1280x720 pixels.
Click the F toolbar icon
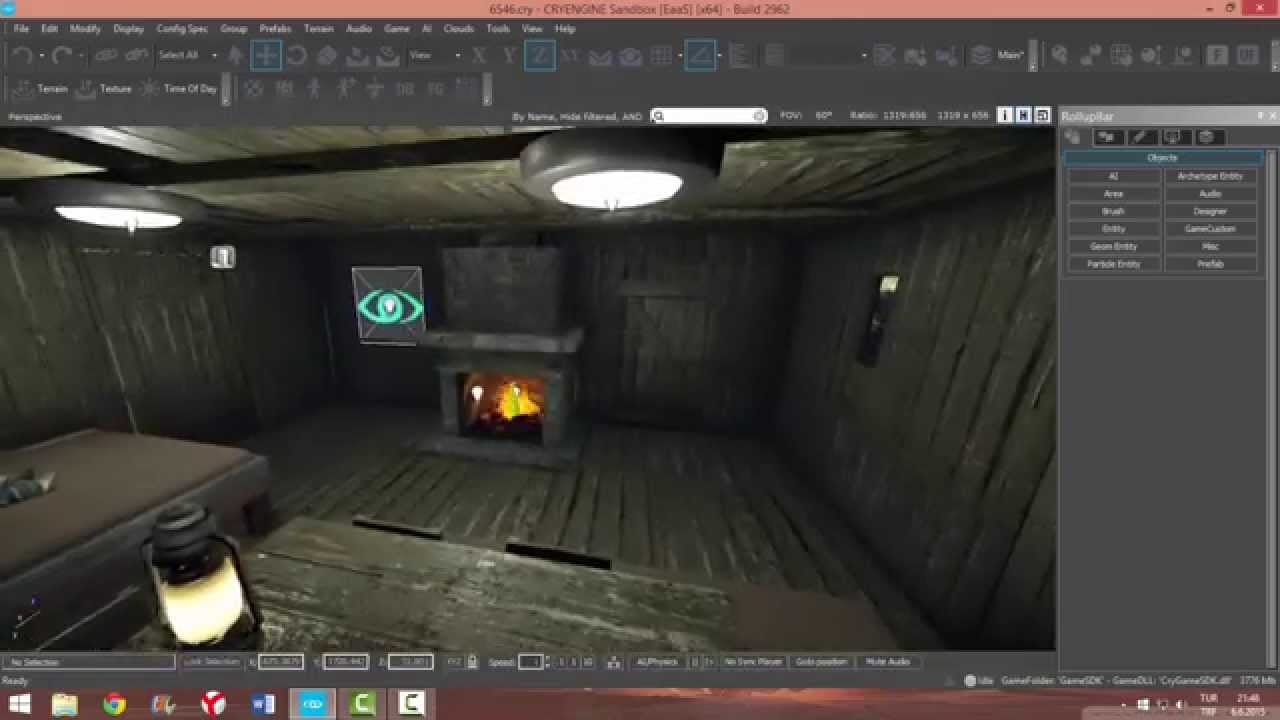click(1217, 56)
